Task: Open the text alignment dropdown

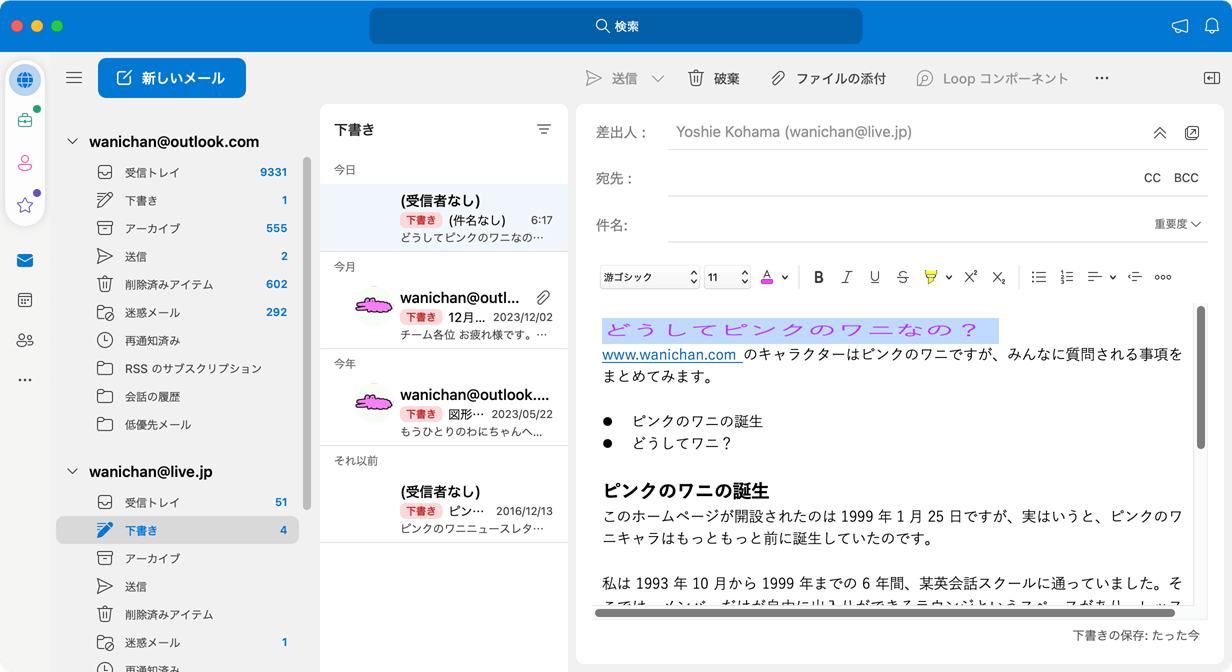Action: point(1101,277)
